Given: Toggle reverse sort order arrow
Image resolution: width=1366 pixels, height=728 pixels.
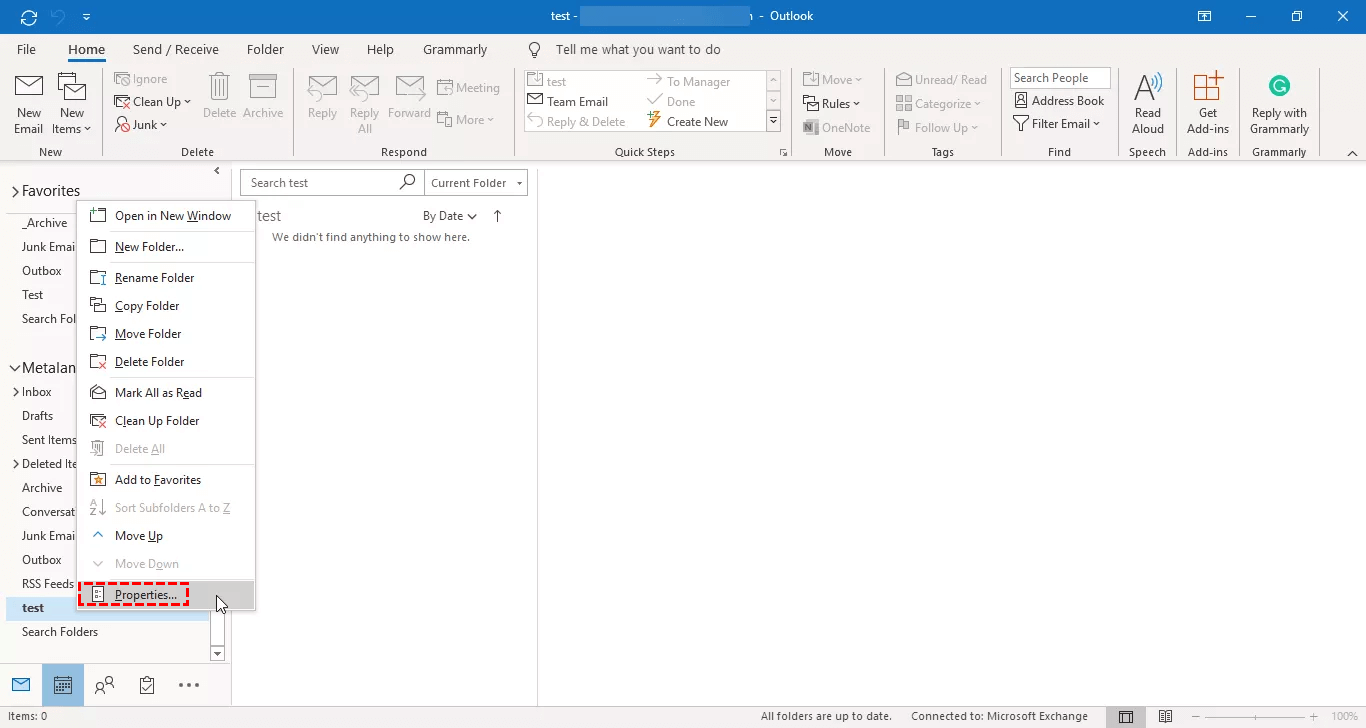Looking at the screenshot, I should pos(498,216).
